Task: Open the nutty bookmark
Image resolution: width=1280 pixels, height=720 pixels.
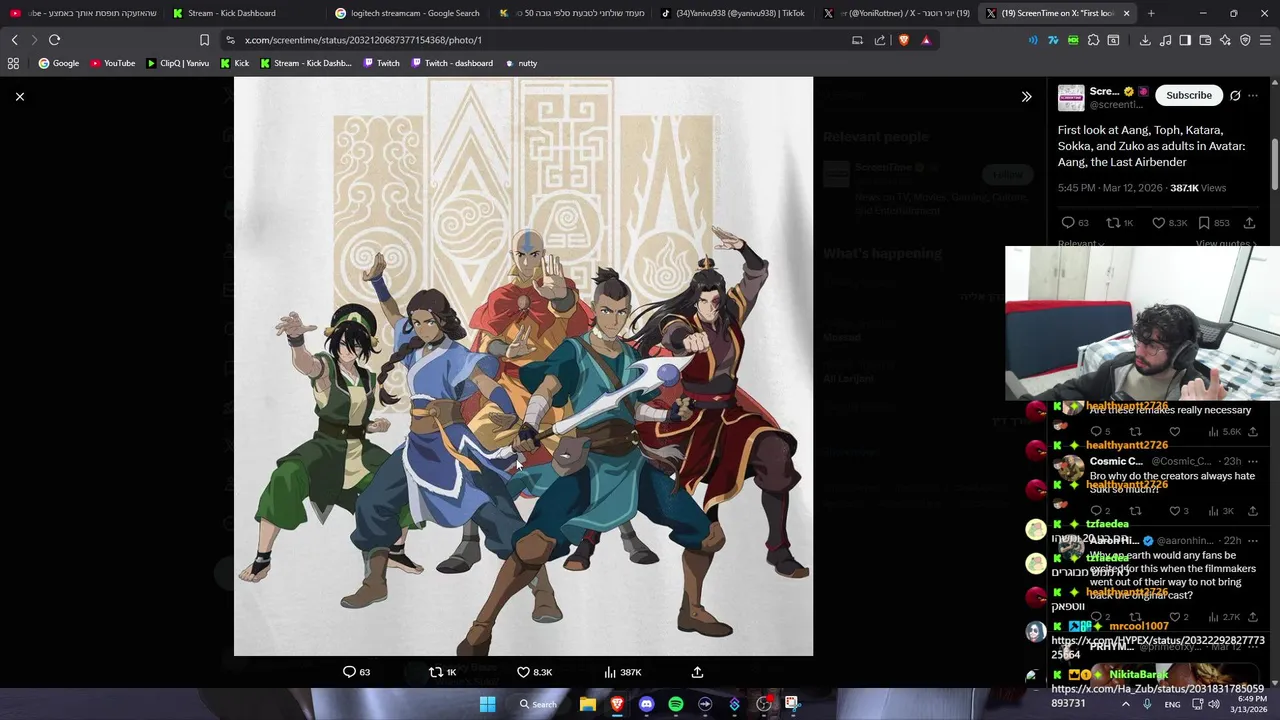Action: (521, 63)
